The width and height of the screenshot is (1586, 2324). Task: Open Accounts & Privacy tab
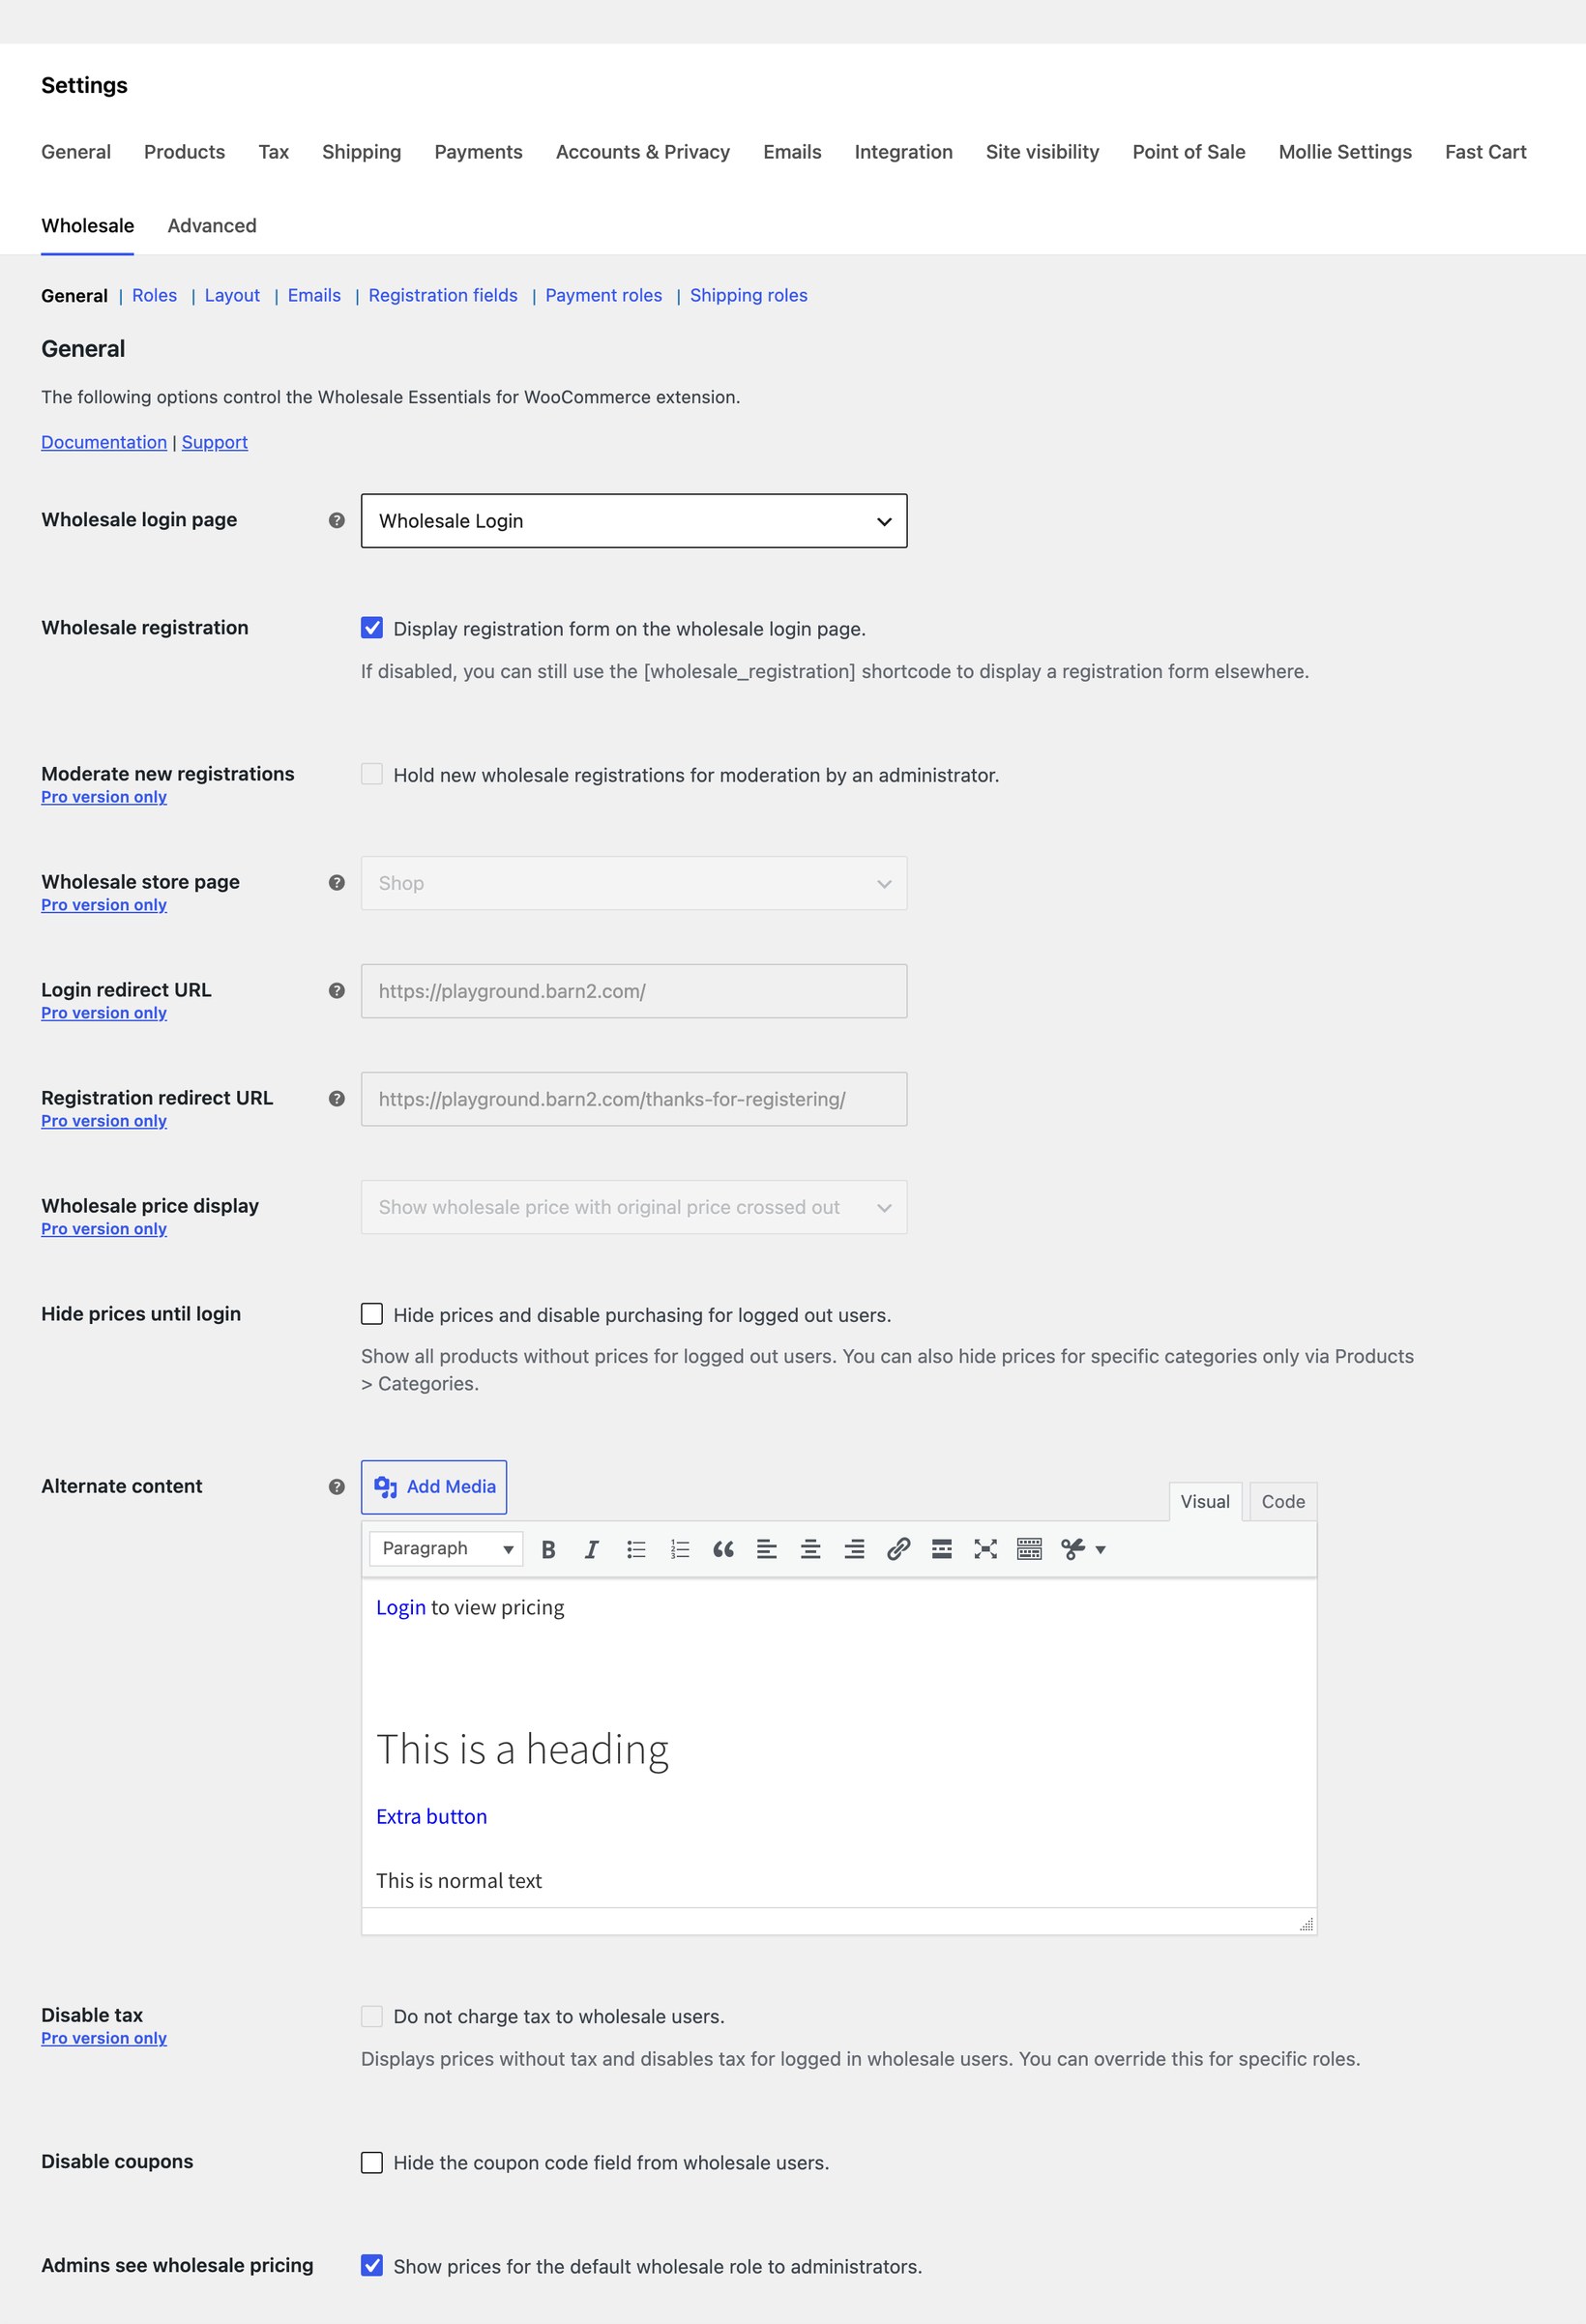(643, 152)
